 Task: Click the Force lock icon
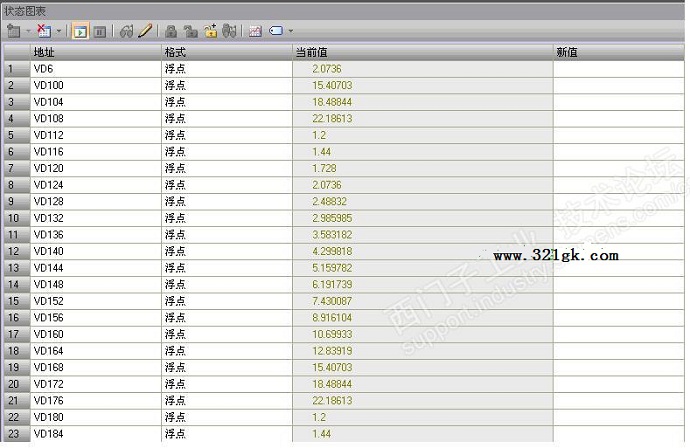coord(171,31)
